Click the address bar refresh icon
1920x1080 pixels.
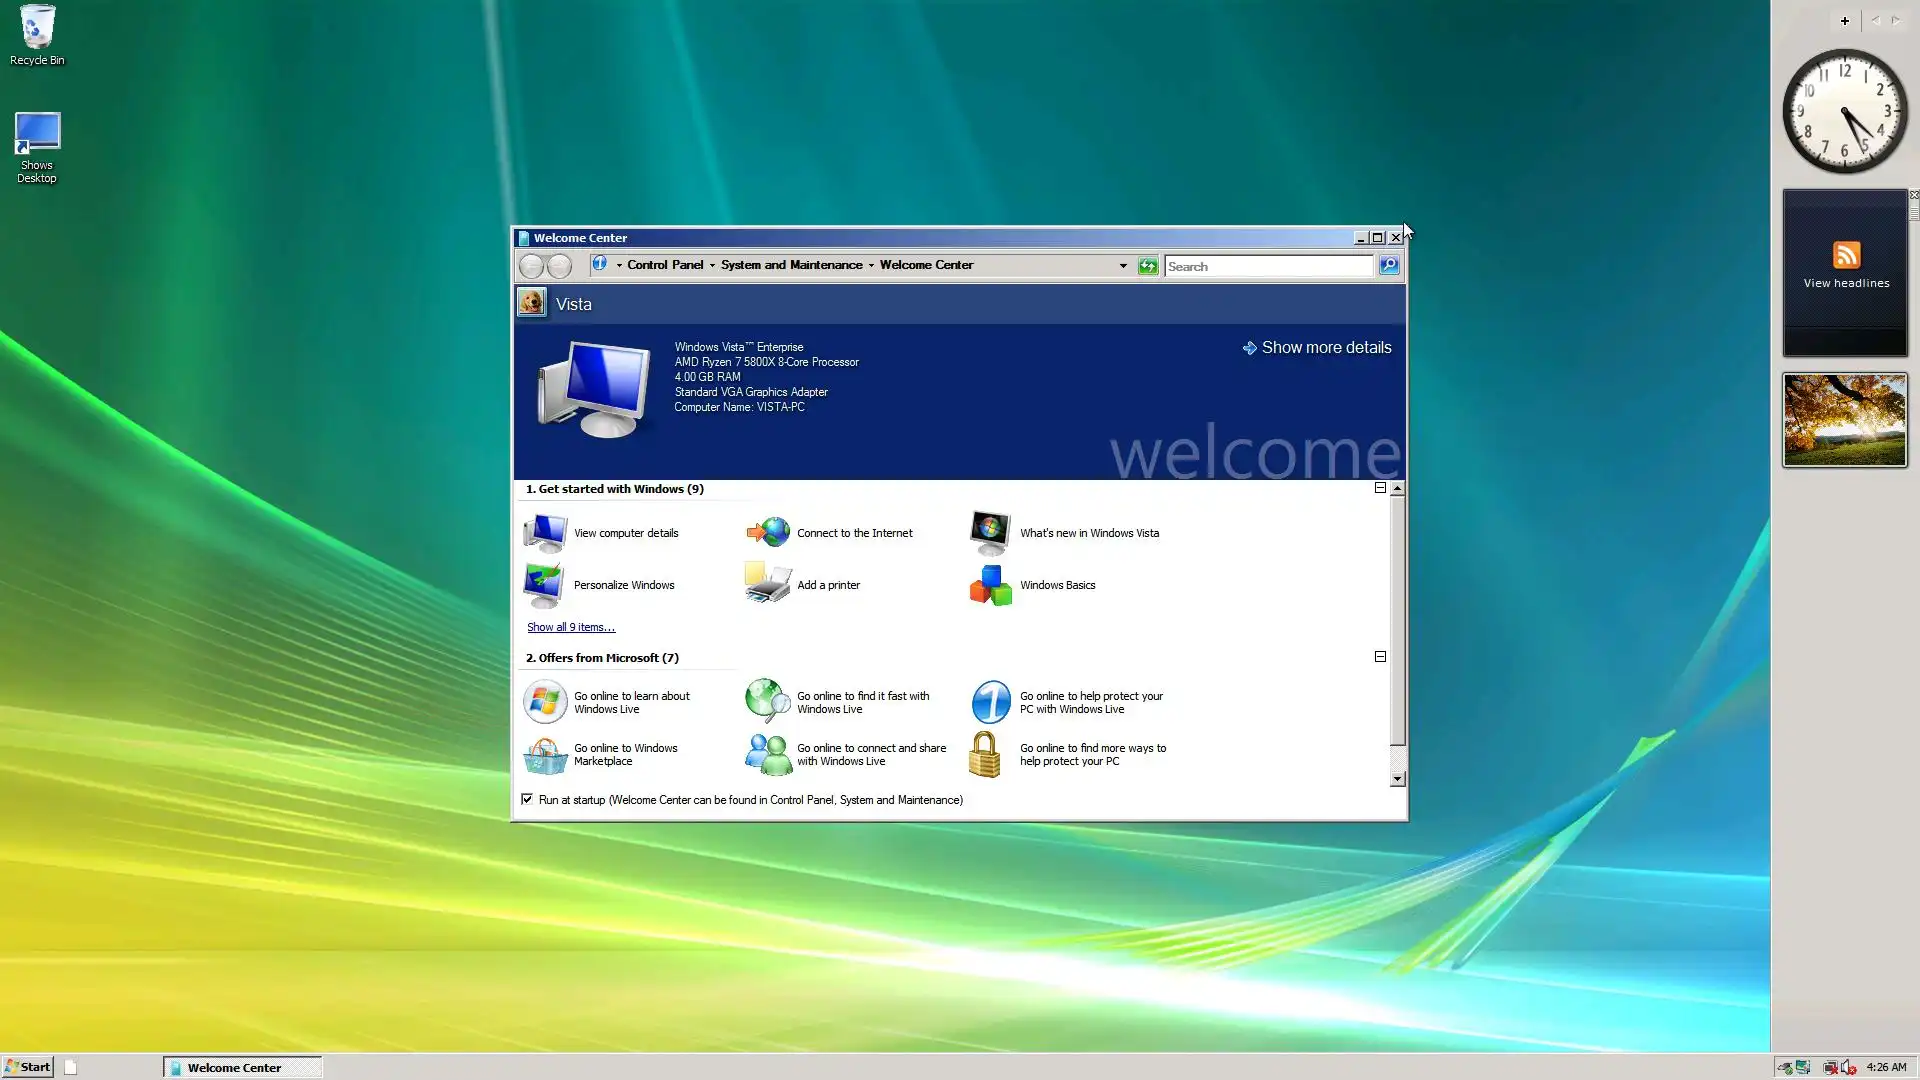tap(1148, 266)
